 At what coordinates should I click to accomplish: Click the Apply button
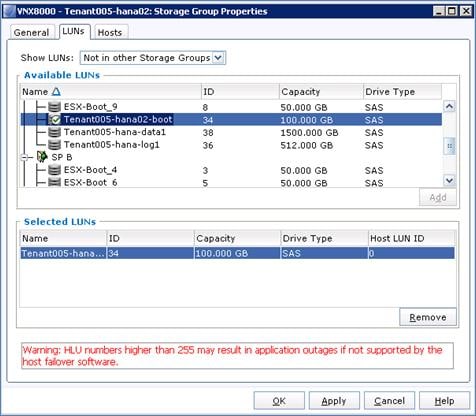pyautogui.click(x=334, y=401)
